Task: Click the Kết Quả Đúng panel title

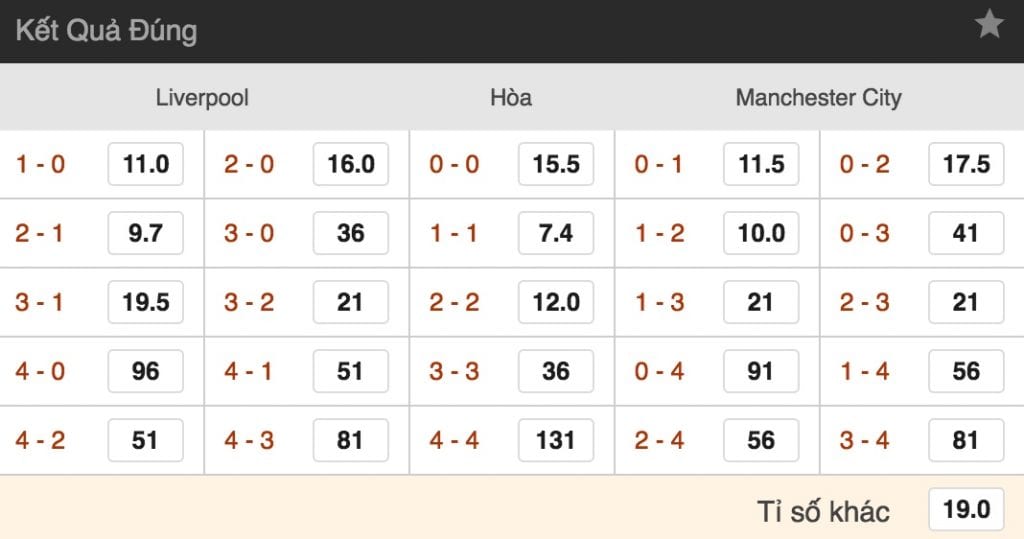Action: point(106,31)
